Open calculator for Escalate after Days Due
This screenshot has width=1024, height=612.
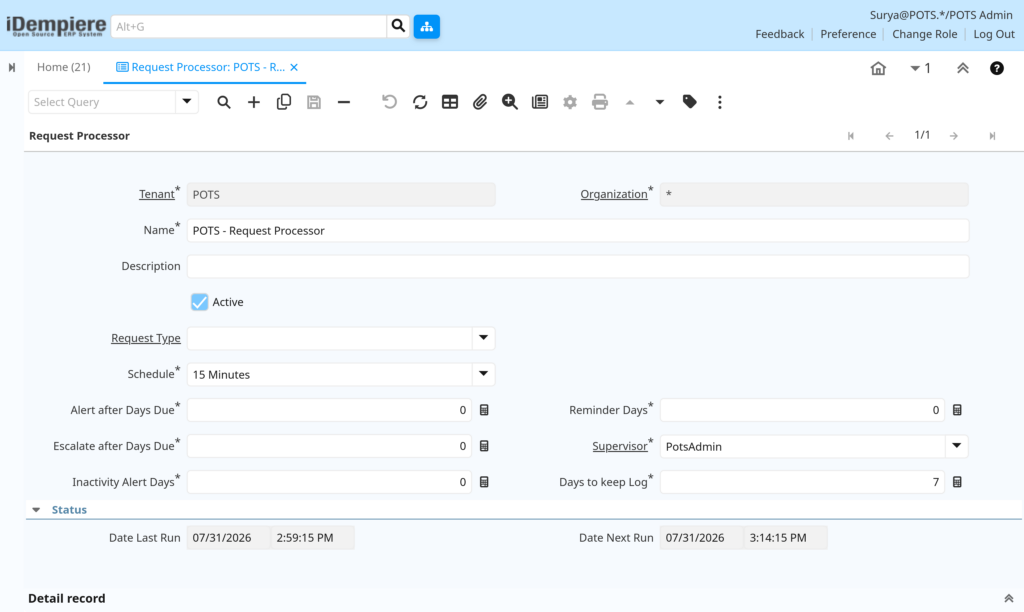484,446
